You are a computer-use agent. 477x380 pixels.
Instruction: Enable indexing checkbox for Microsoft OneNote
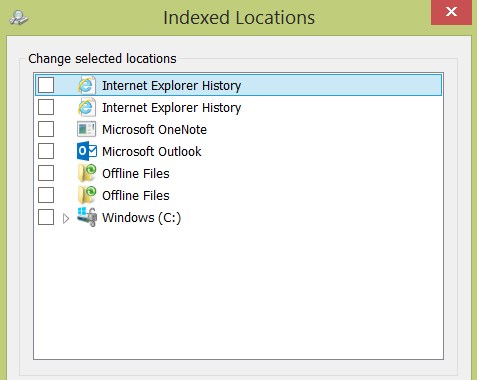coord(46,129)
